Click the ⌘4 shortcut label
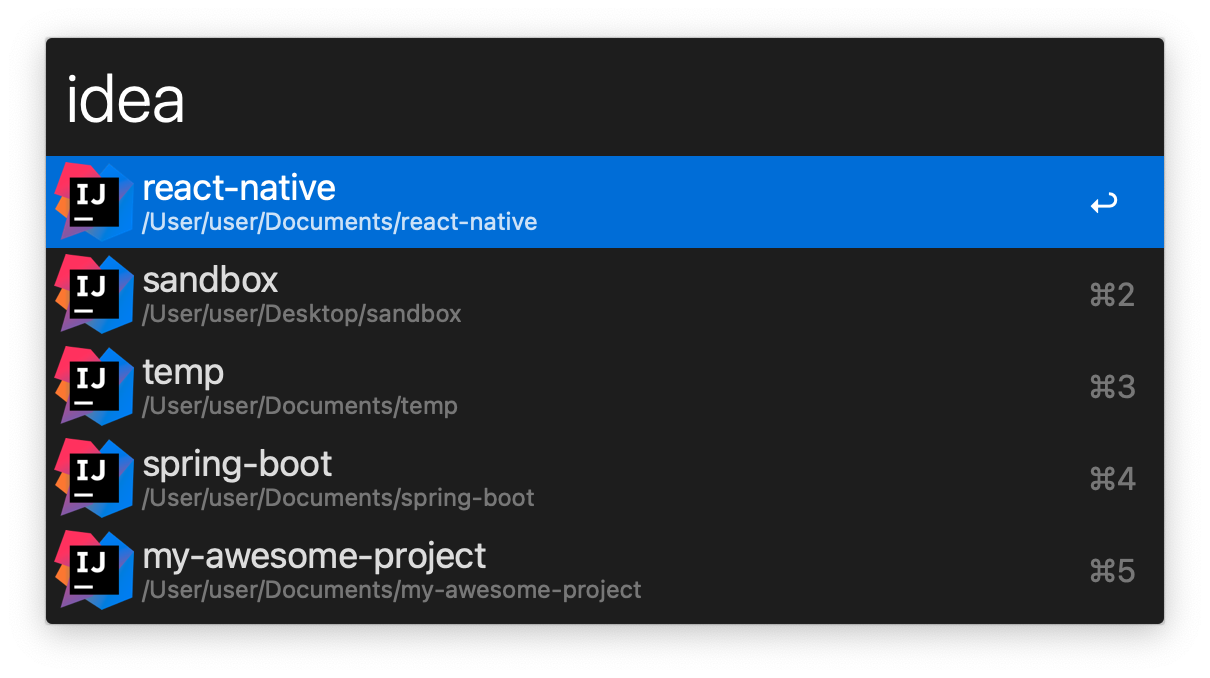Image resolution: width=1210 pixels, height=678 pixels. [x=1112, y=479]
